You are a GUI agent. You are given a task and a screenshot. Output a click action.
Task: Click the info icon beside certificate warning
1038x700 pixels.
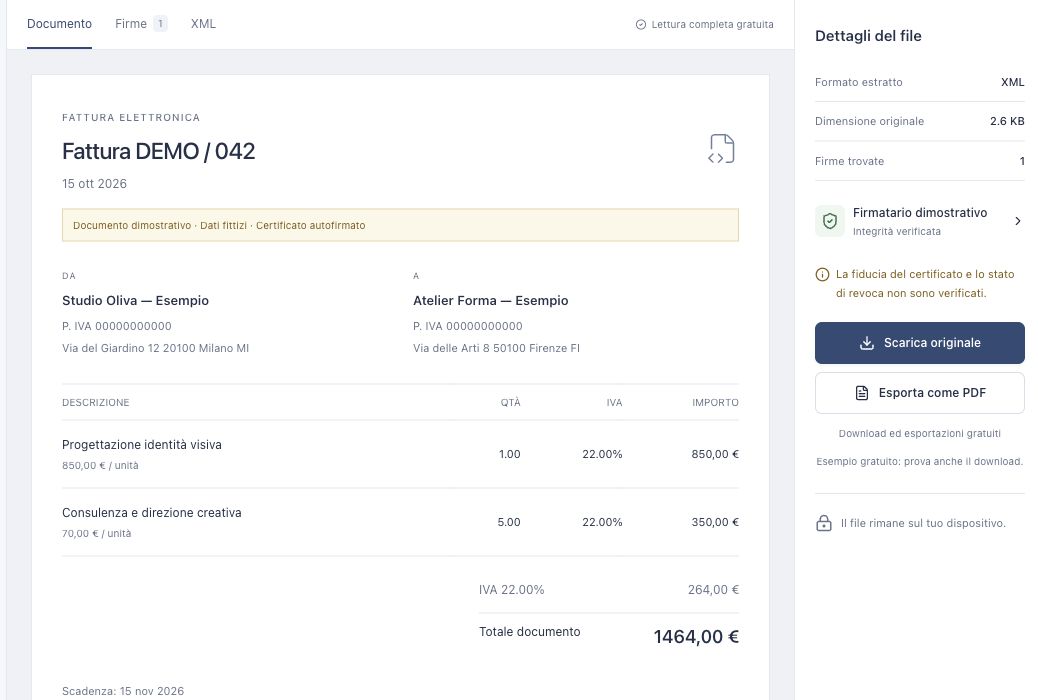pos(822,274)
